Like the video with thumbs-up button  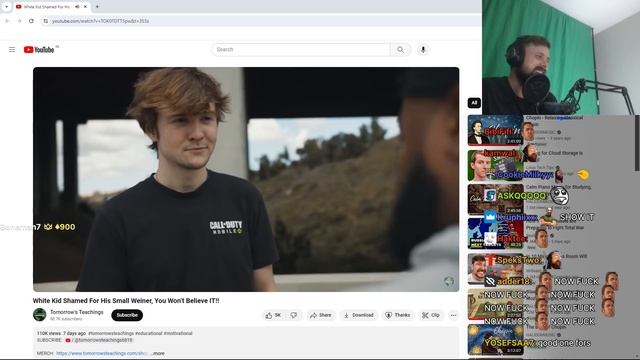tap(273, 315)
